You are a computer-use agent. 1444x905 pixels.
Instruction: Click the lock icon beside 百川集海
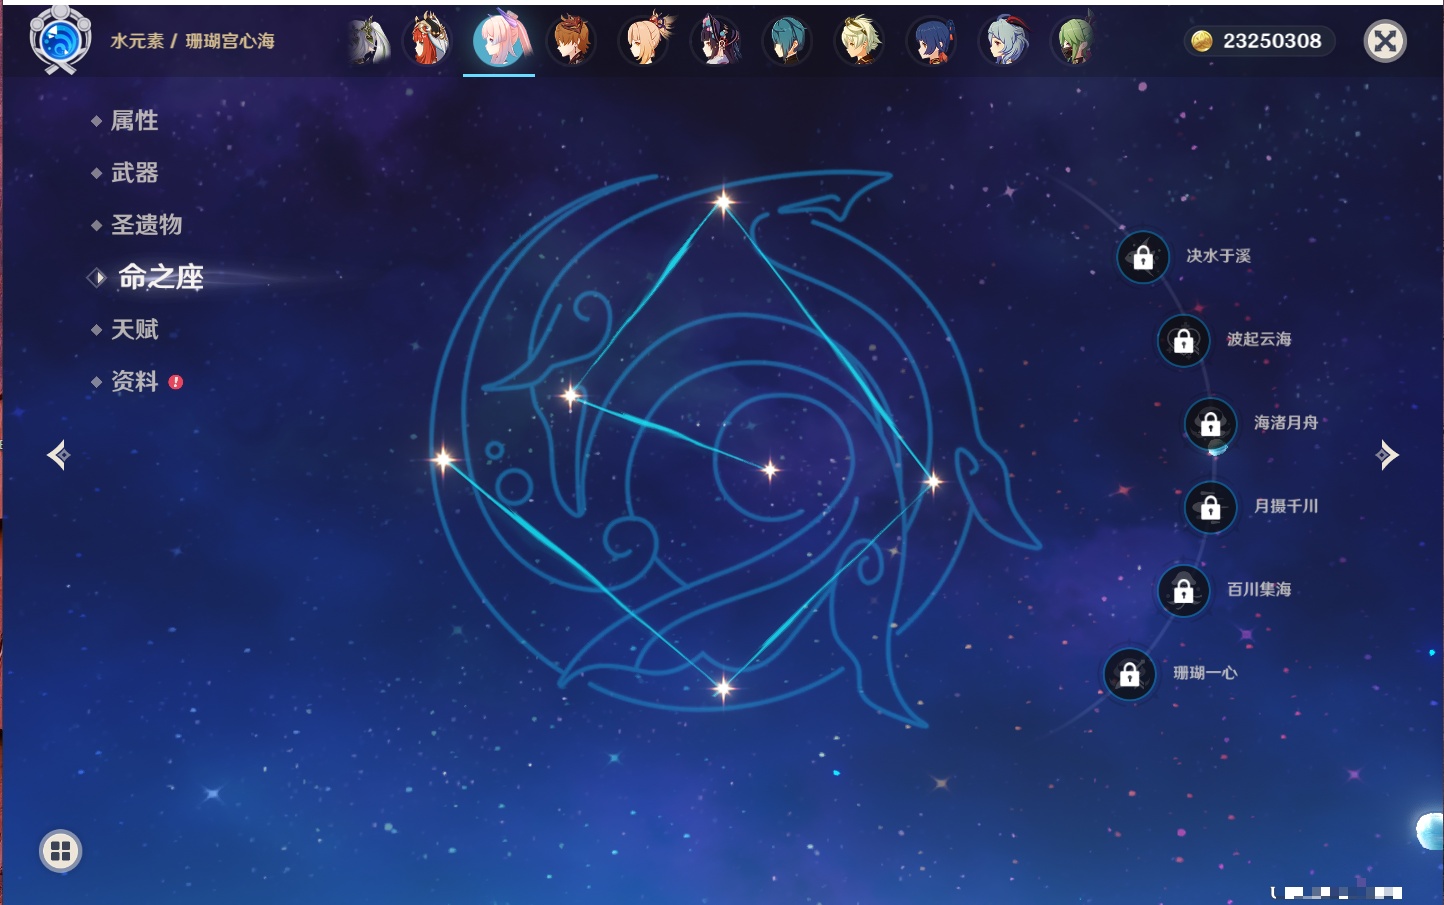point(1183,590)
